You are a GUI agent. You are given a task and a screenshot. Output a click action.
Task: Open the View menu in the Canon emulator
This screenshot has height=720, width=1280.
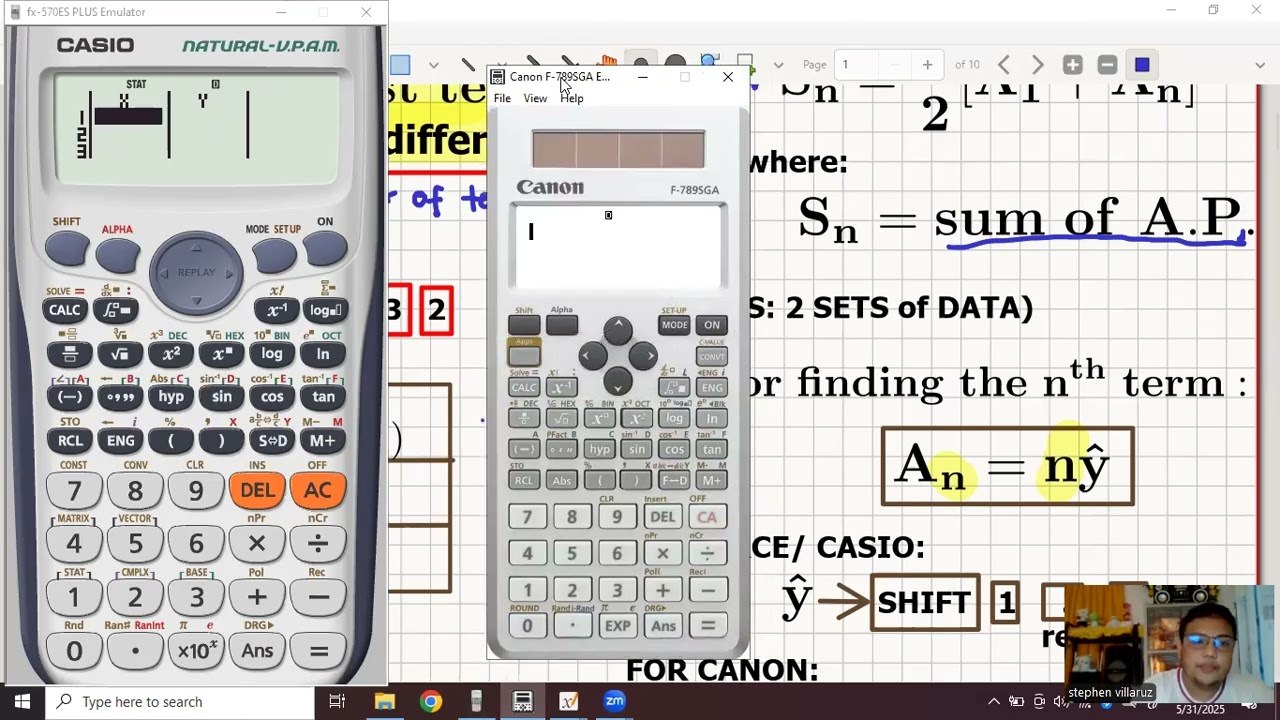pyautogui.click(x=535, y=98)
